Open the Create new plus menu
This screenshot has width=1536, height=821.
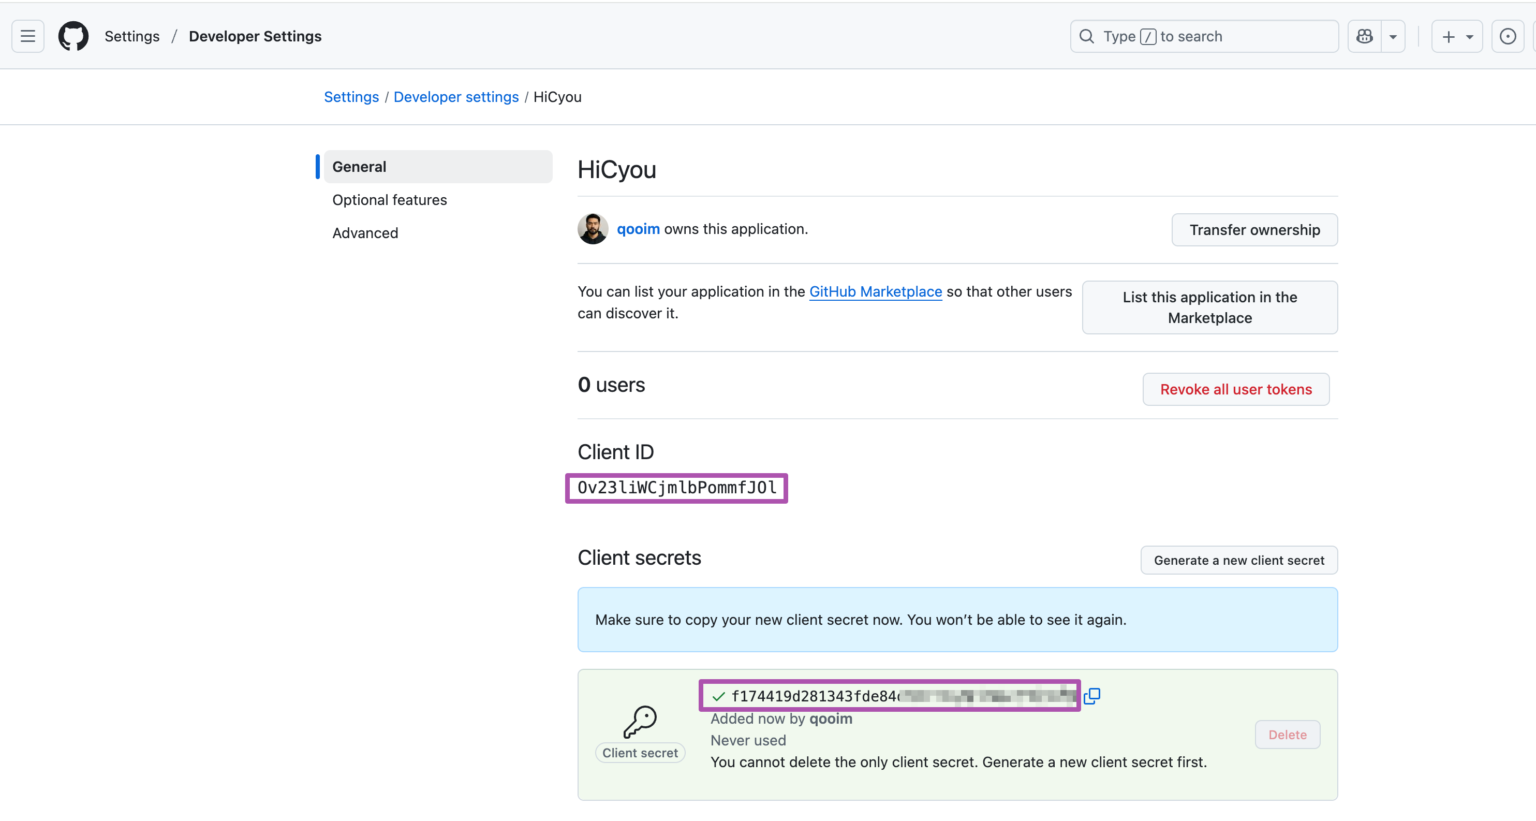[1457, 37]
